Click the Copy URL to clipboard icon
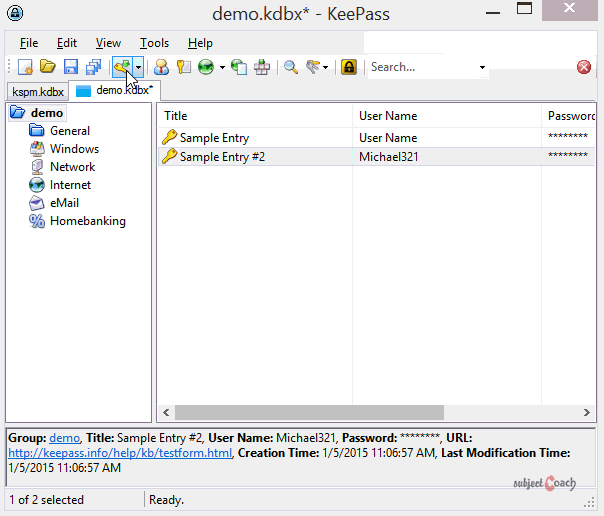The image size is (604, 516). [239, 67]
